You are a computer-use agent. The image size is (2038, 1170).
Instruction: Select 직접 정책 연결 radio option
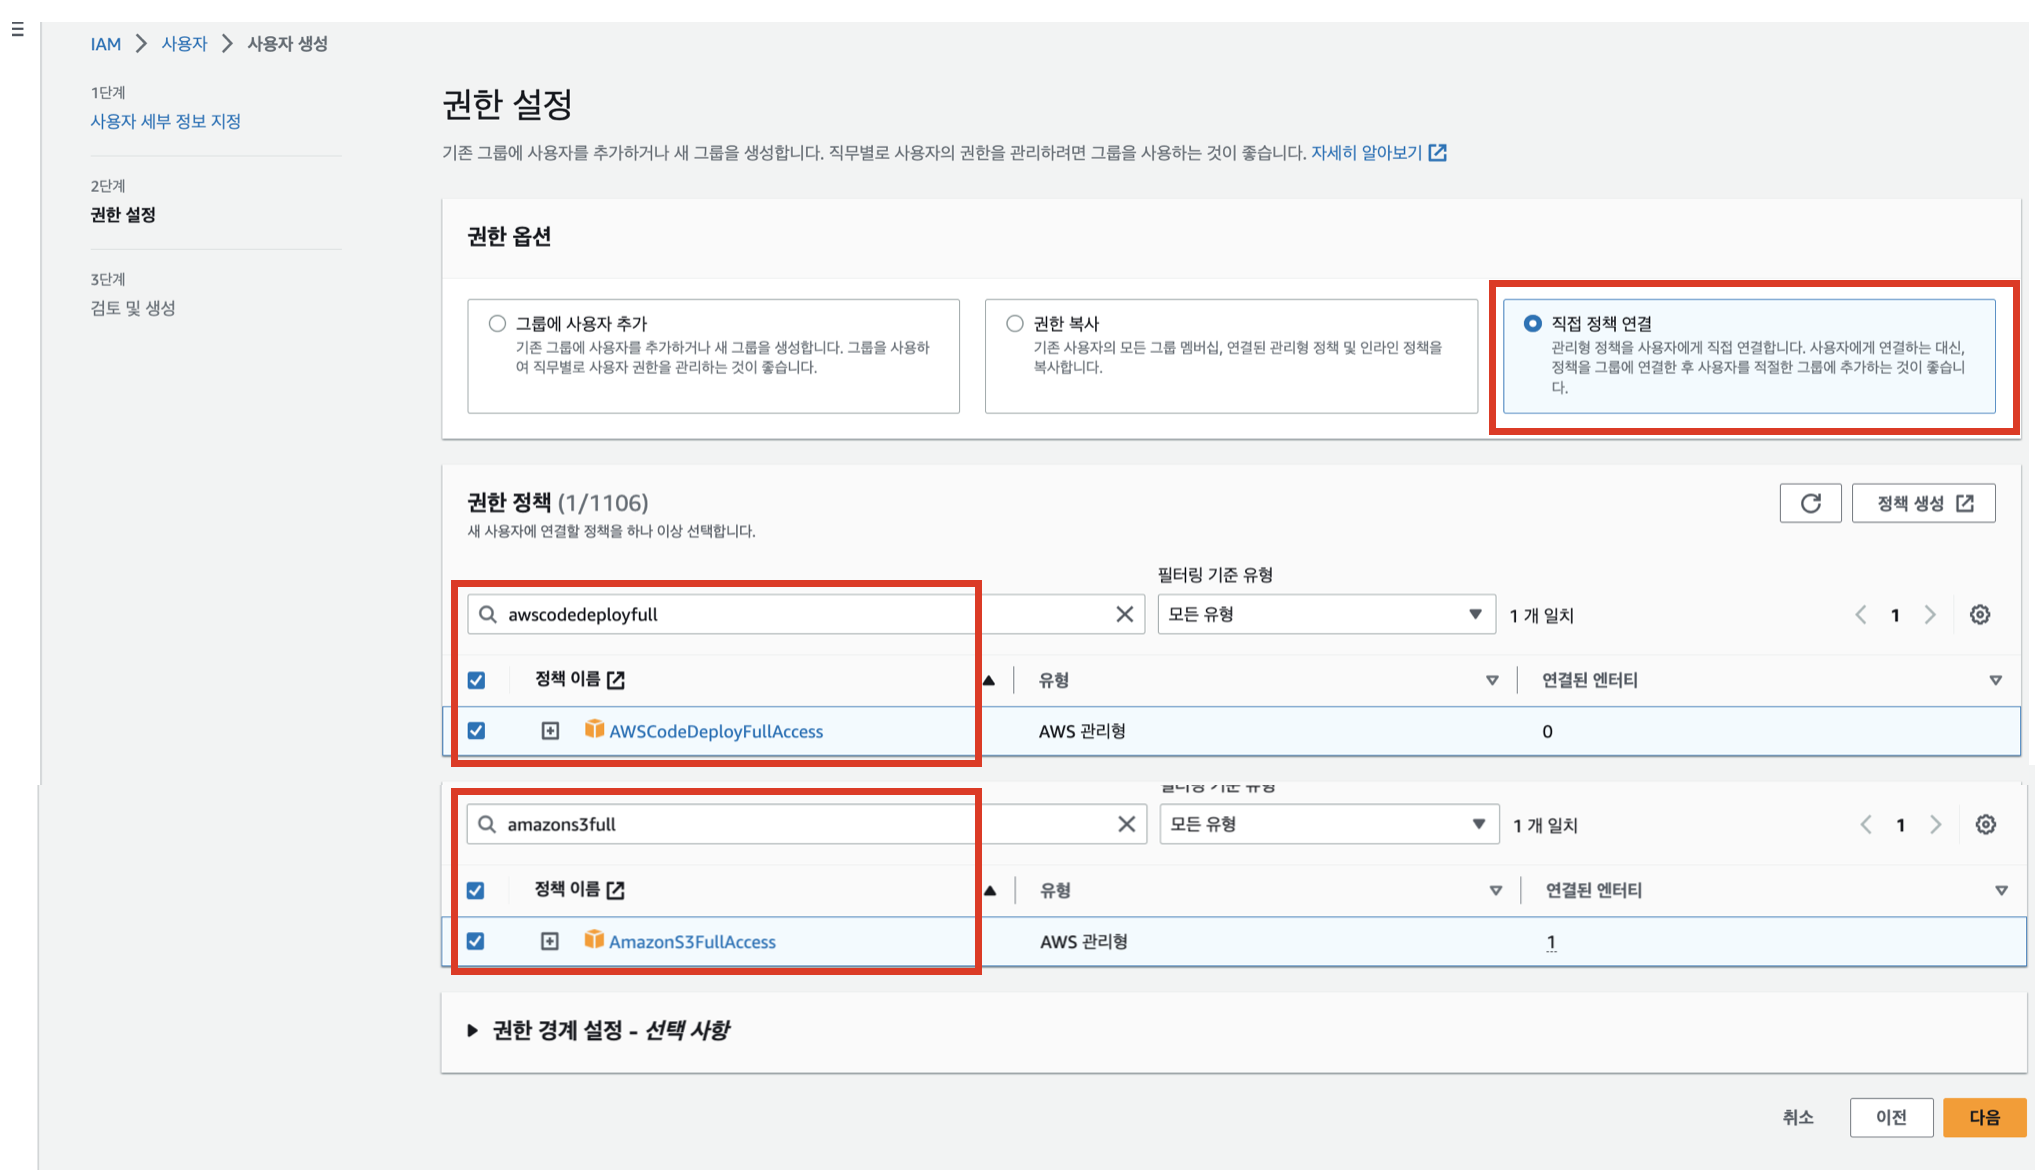tap(1532, 323)
